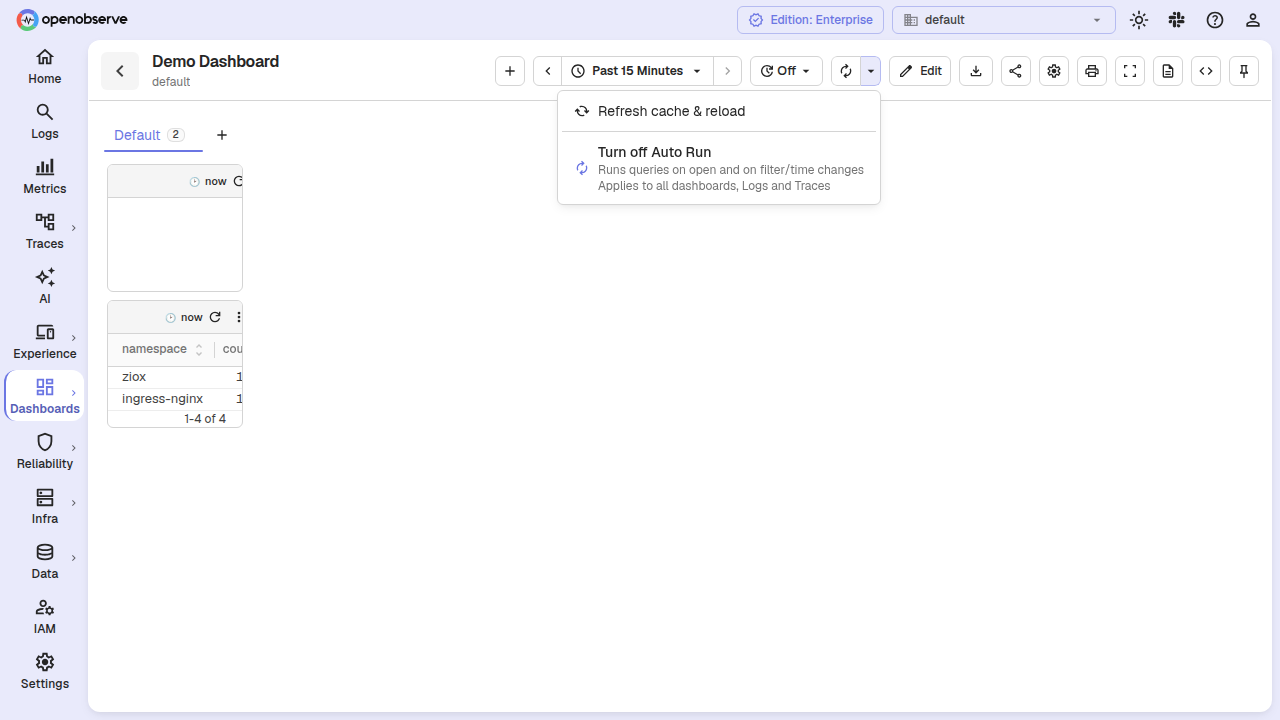Go to IAM in the sidebar

(44, 616)
